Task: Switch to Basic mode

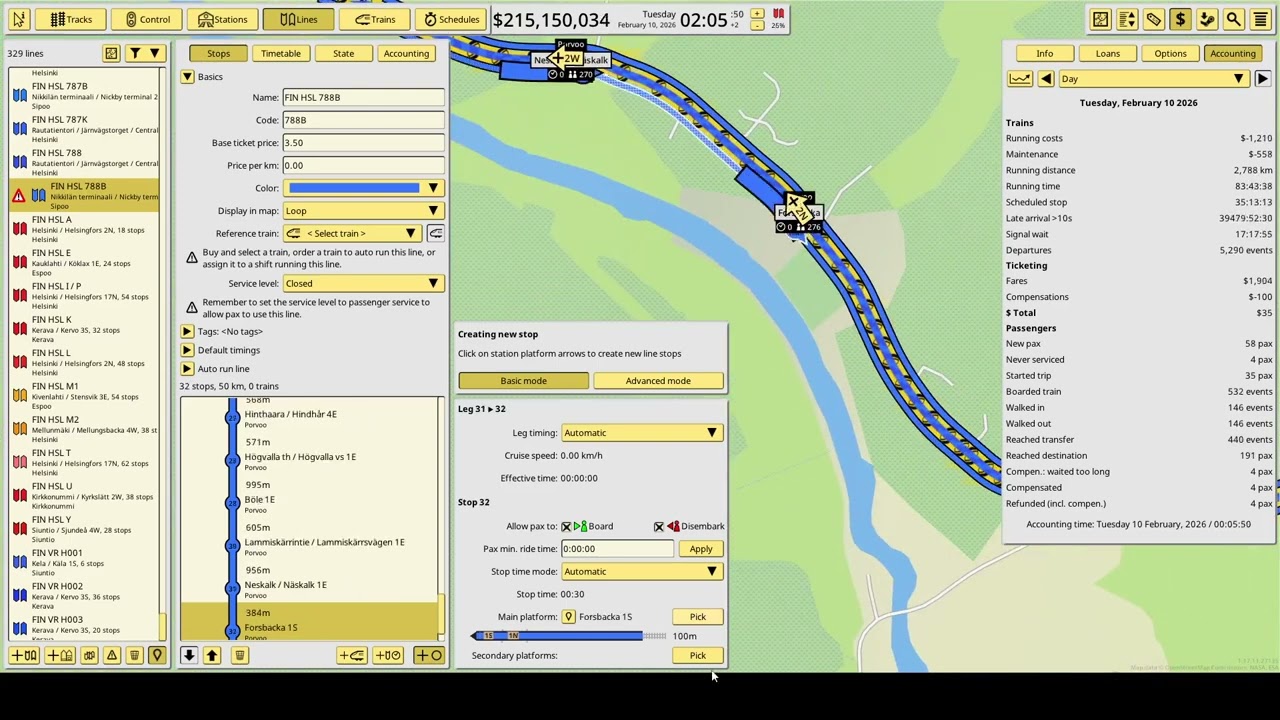Action: click(524, 380)
